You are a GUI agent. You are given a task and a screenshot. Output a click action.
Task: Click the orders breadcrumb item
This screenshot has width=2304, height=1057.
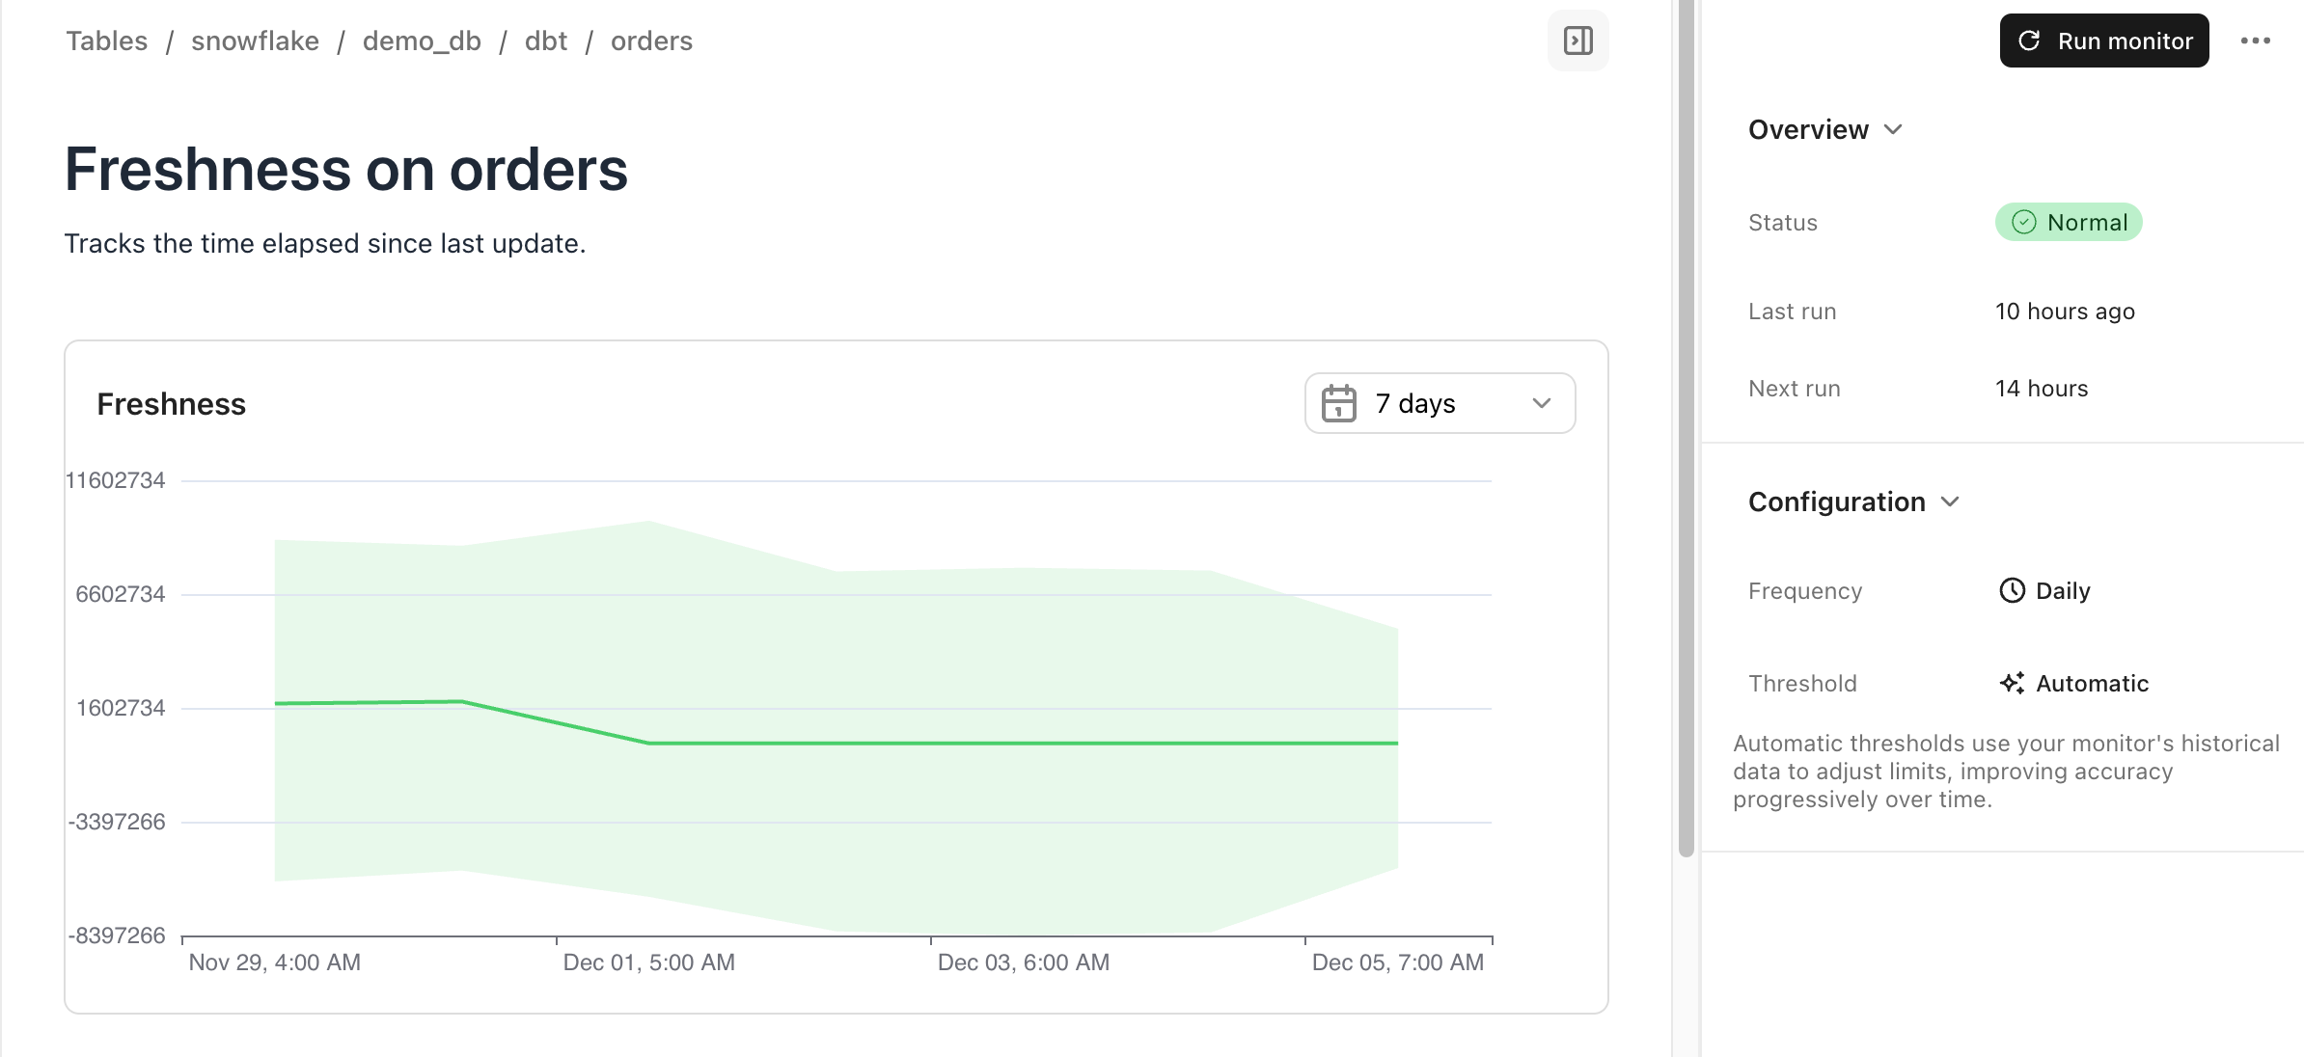pyautogui.click(x=651, y=41)
